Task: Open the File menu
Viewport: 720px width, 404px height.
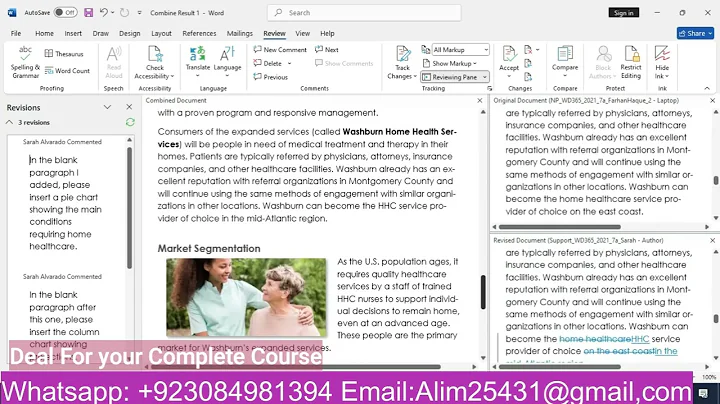Action: pyautogui.click(x=16, y=34)
